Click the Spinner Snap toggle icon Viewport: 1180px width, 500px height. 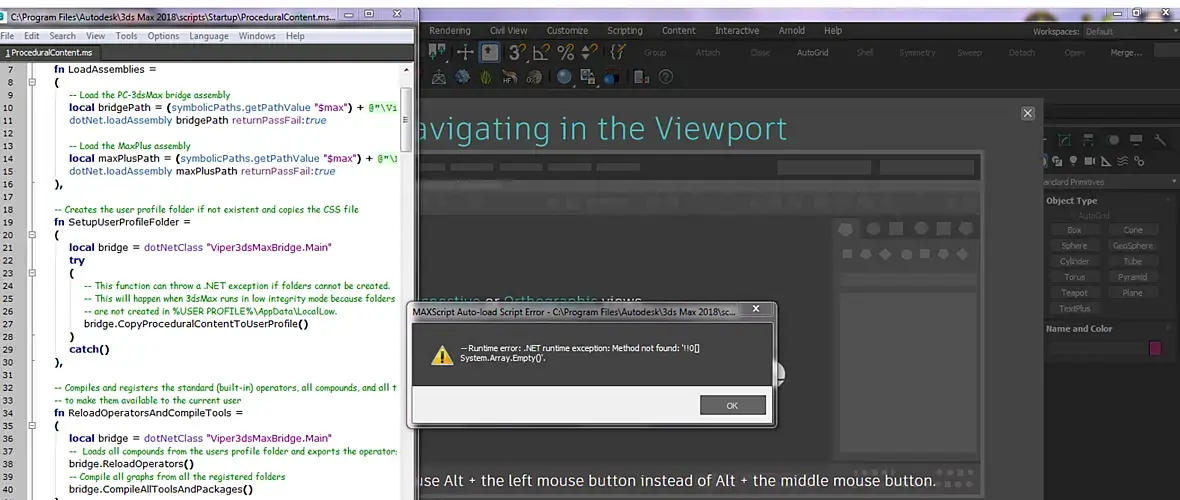click(x=590, y=52)
